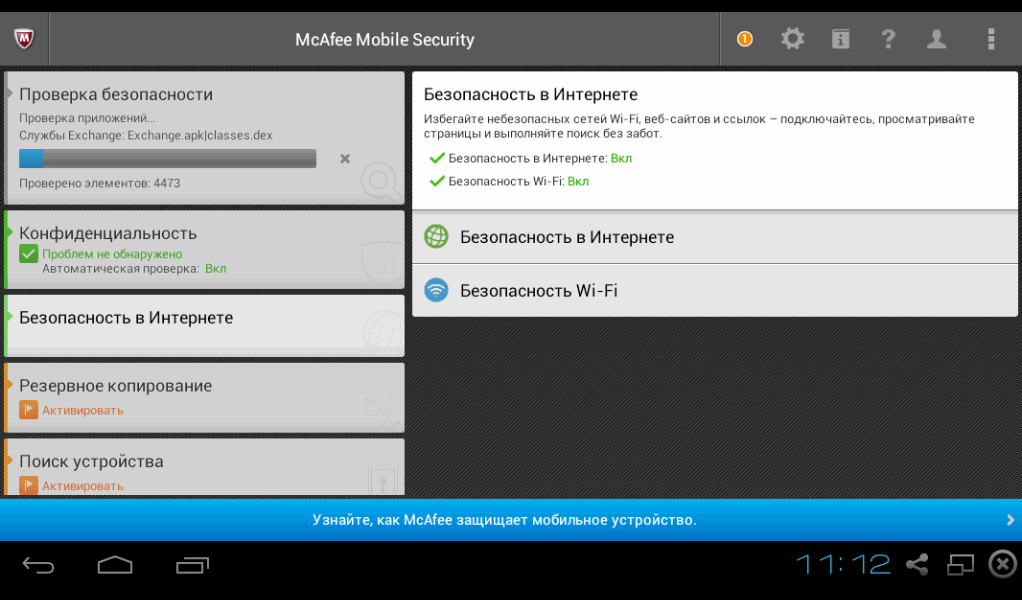The image size is (1022, 600).
Task: Open McAfee help
Action: [888, 38]
